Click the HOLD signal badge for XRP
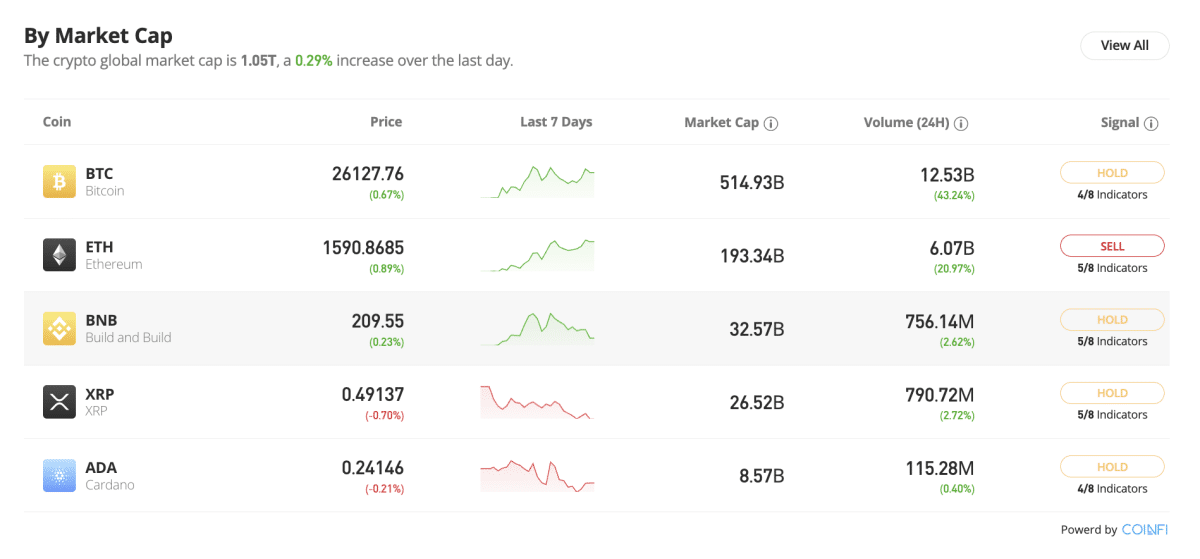The height and width of the screenshot is (559, 1200). pyautogui.click(x=1112, y=393)
